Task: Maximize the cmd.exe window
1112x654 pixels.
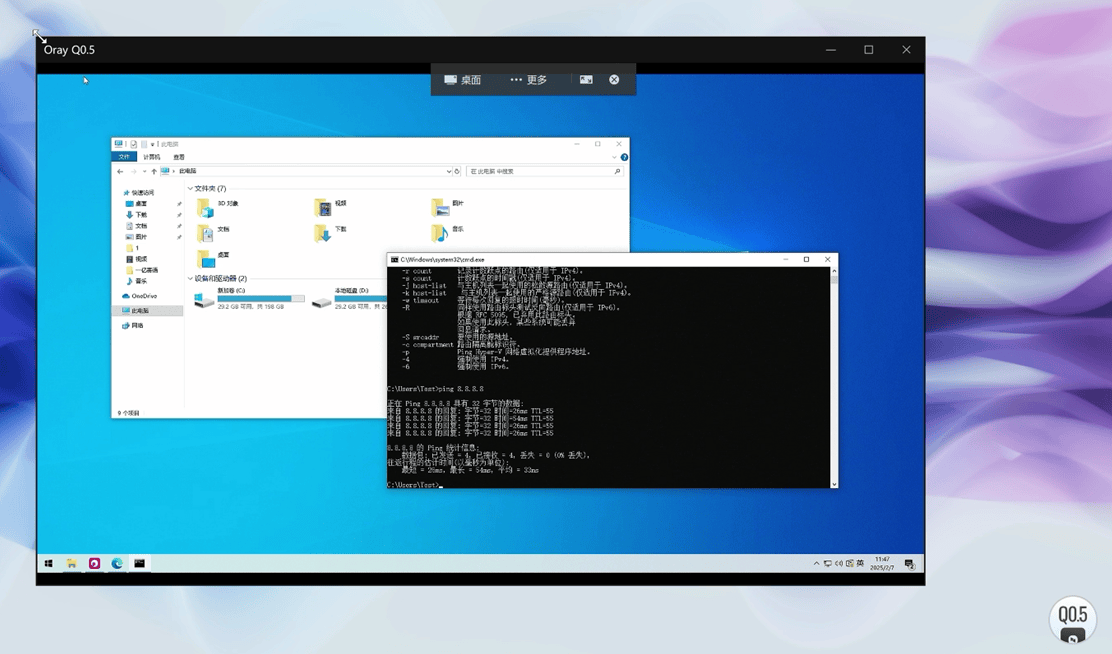Action: point(806,260)
